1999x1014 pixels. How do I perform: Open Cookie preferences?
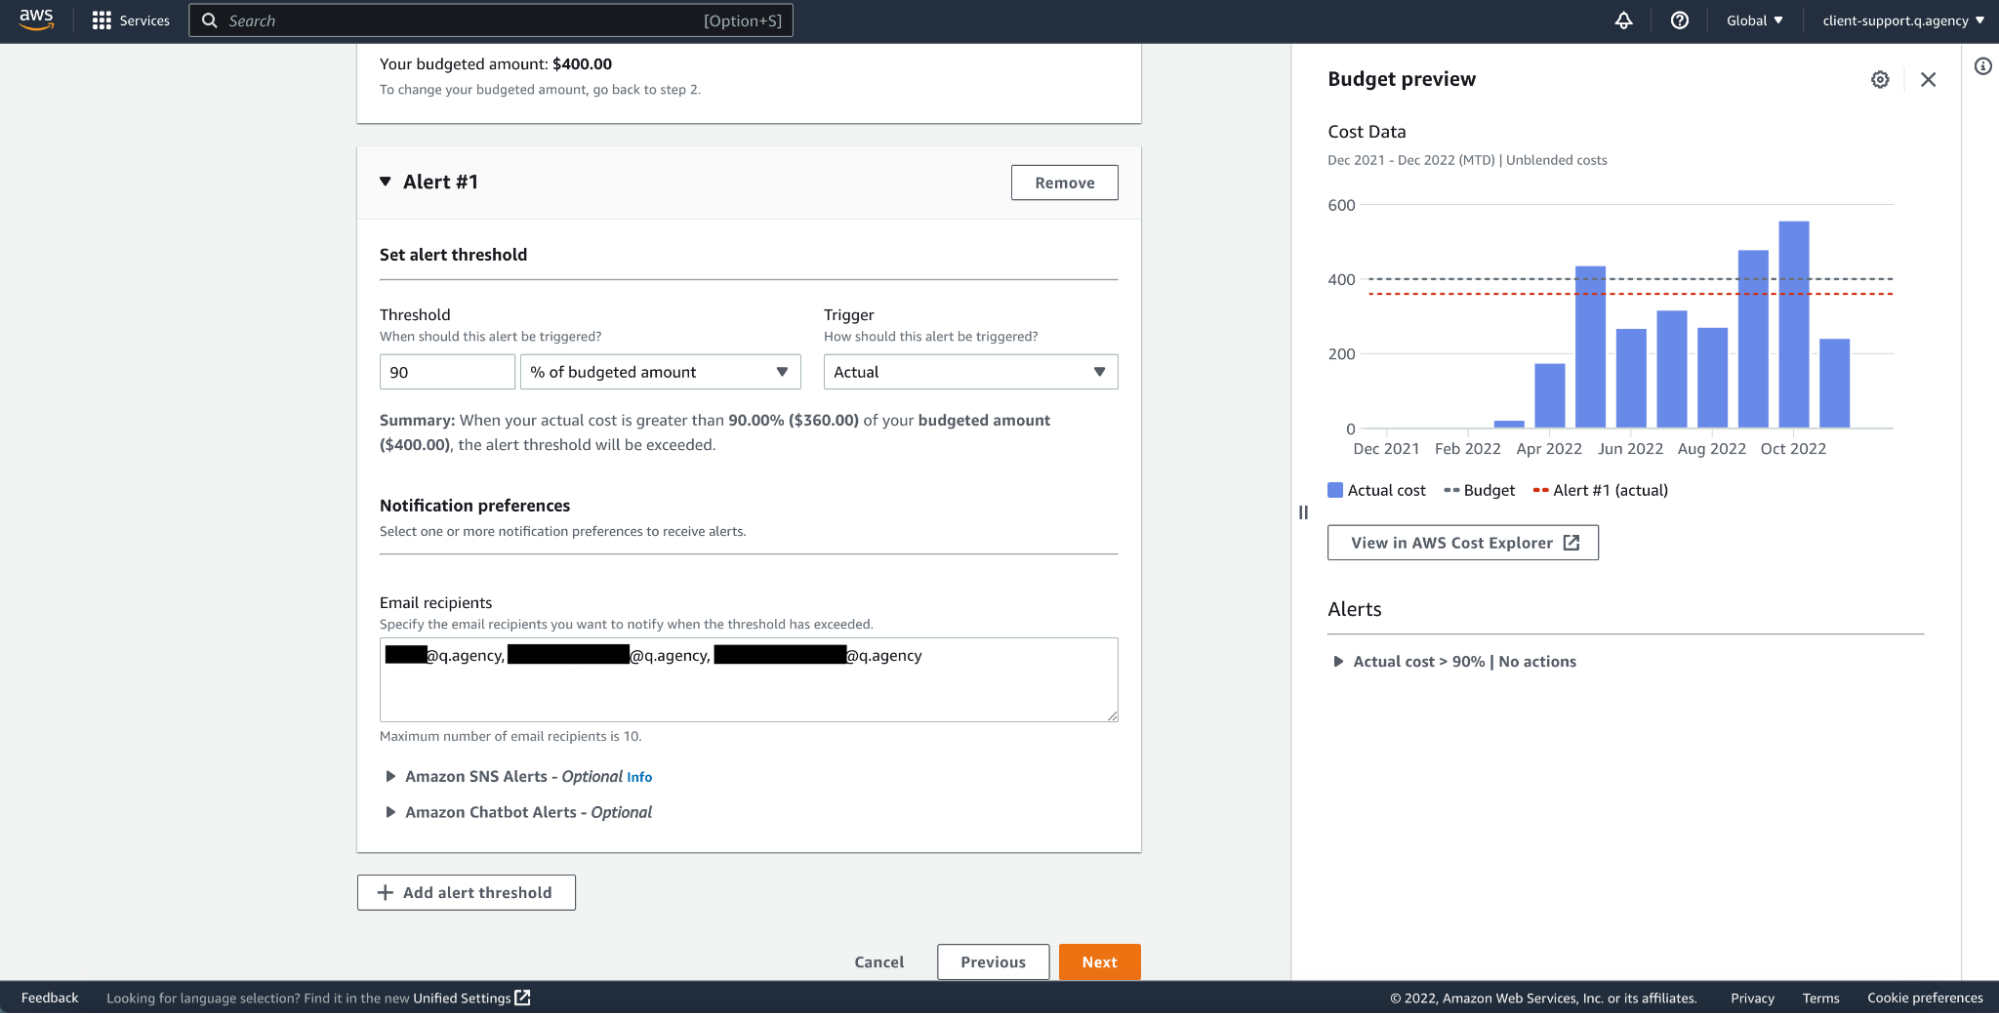(1924, 998)
